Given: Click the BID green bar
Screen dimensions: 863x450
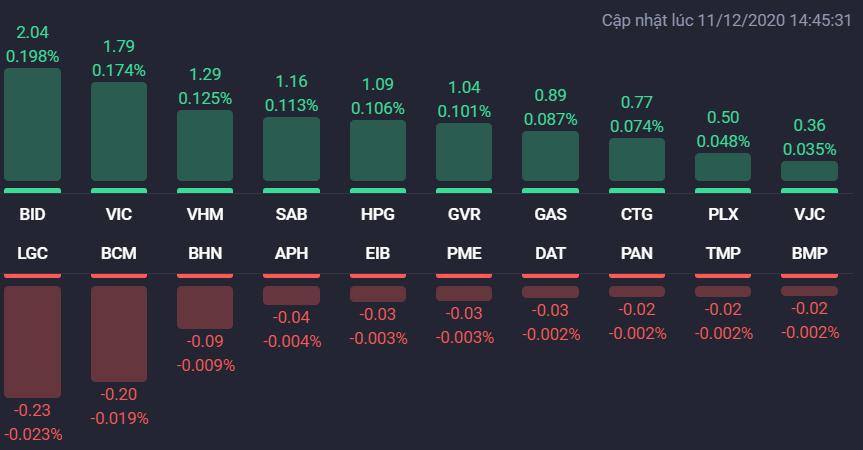Looking at the screenshot, I should pos(32,125).
